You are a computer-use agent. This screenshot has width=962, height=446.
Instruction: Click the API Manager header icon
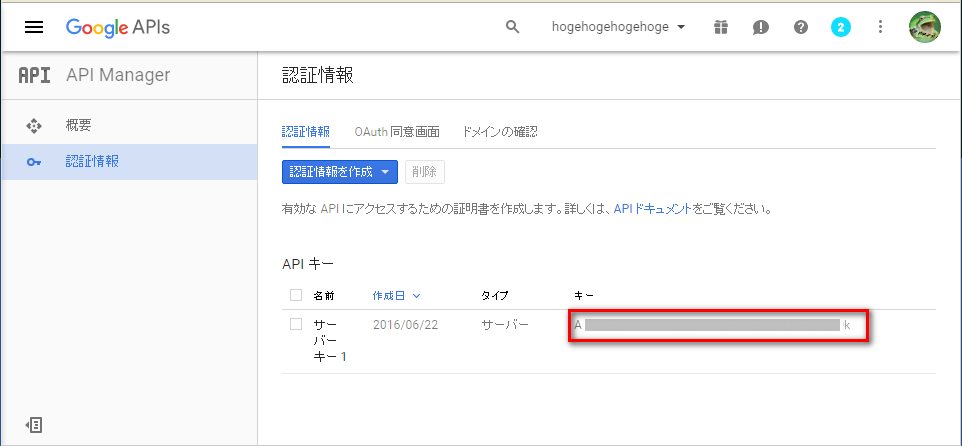click(35, 75)
